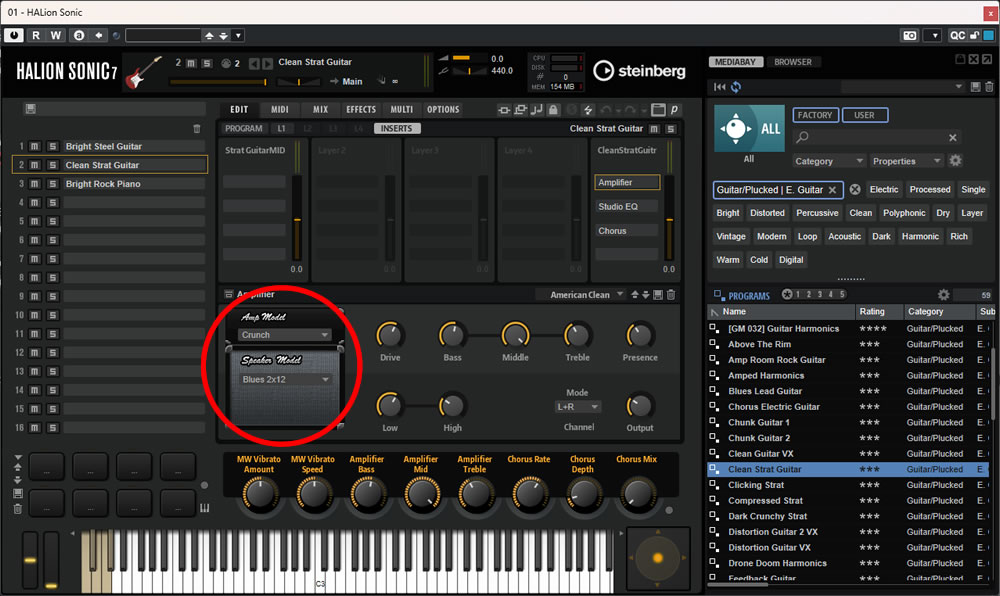Adjust slot level slider under program name

(x=217, y=82)
